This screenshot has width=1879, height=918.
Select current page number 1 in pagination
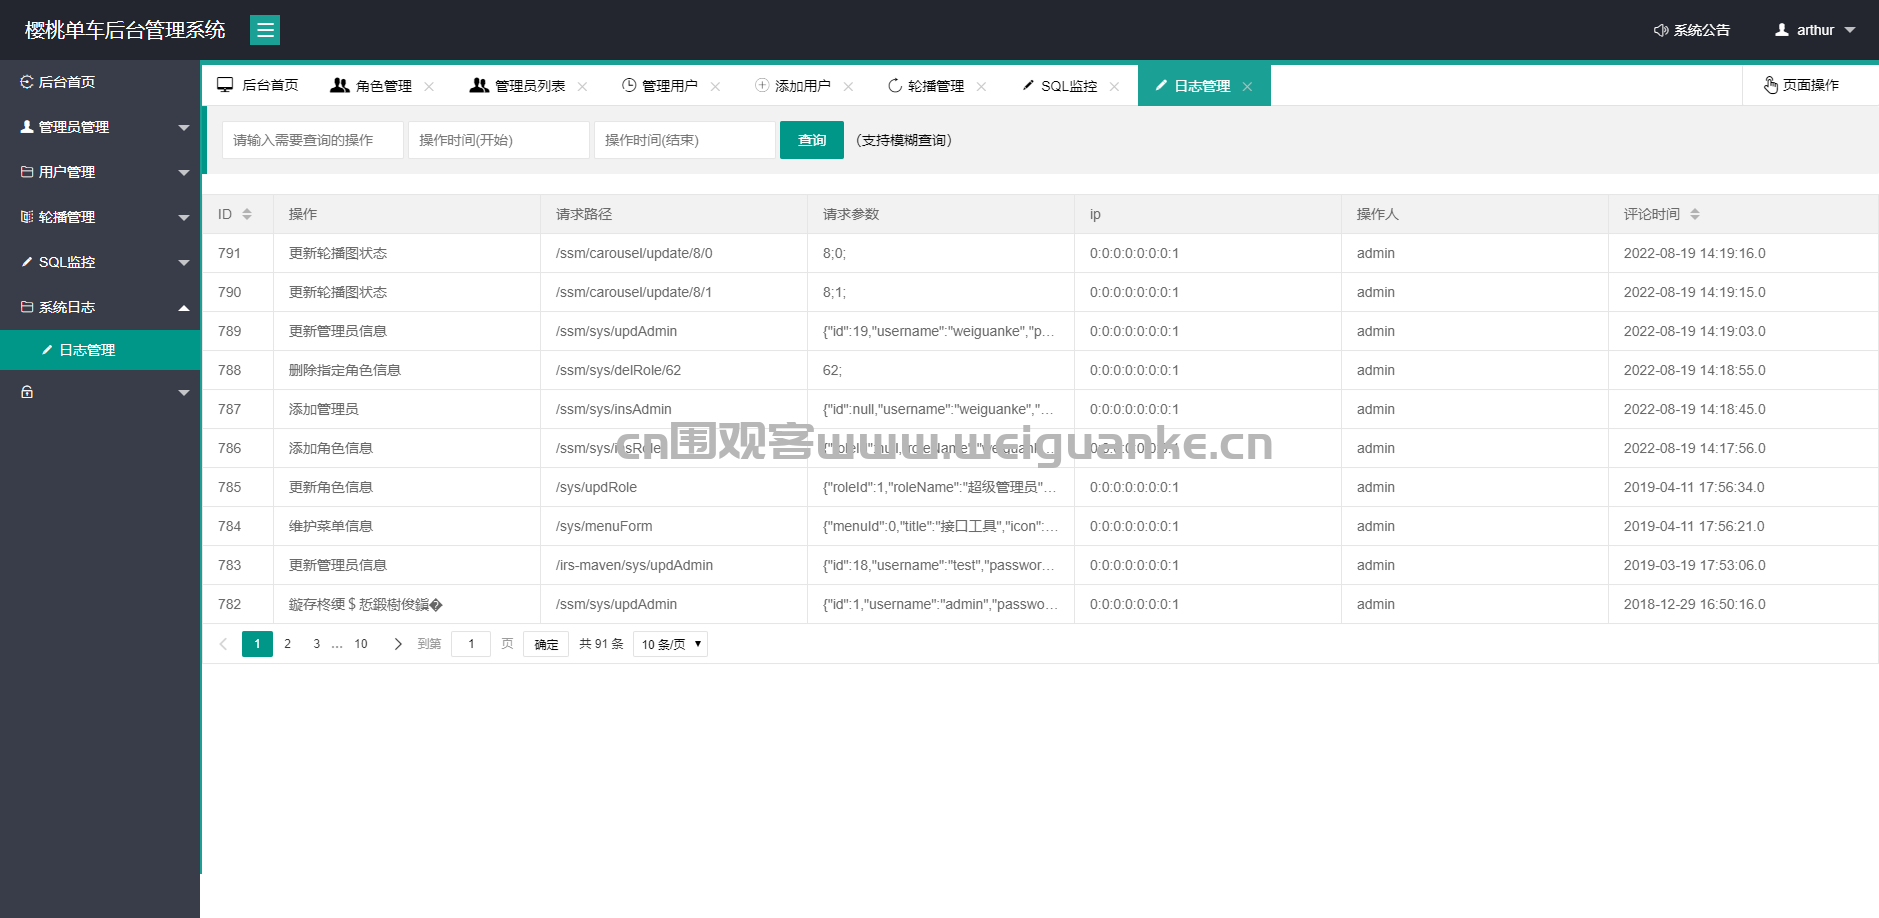pyautogui.click(x=257, y=644)
